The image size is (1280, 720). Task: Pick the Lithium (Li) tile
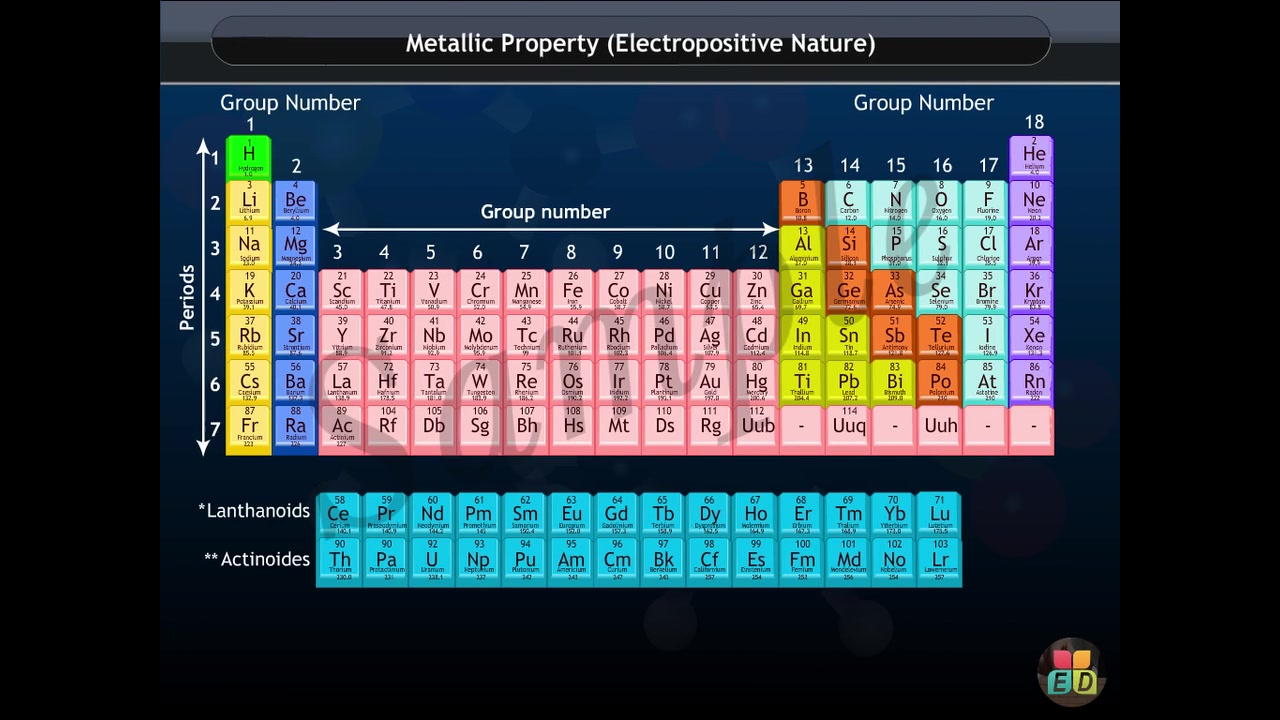coord(249,202)
